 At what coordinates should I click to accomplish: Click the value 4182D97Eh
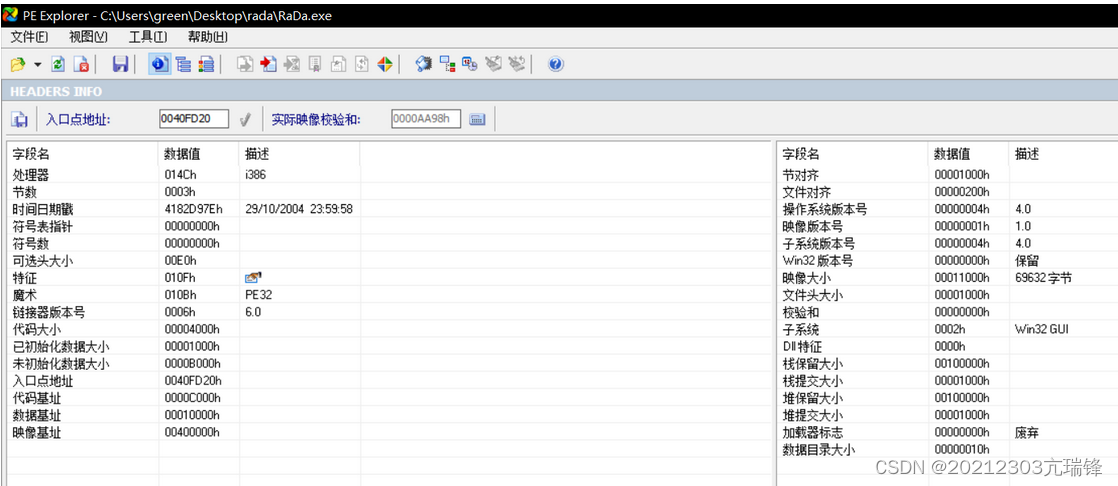[193, 209]
